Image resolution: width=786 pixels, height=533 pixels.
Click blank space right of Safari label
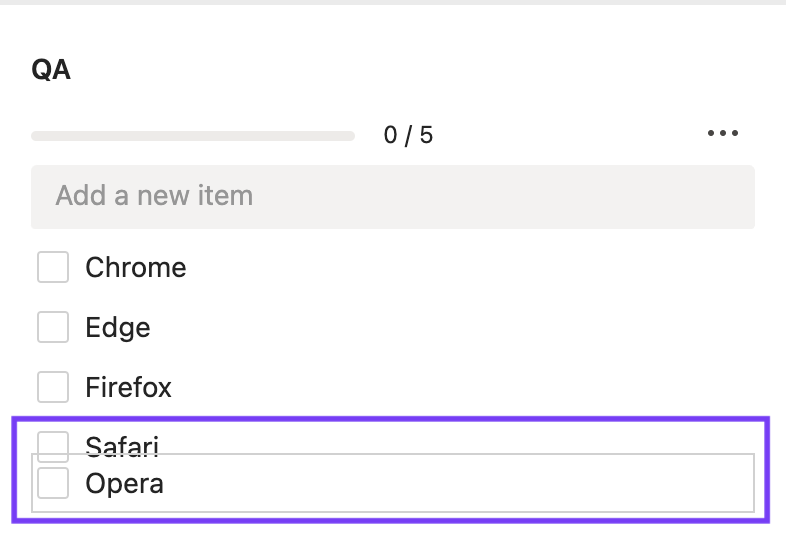[450, 439]
